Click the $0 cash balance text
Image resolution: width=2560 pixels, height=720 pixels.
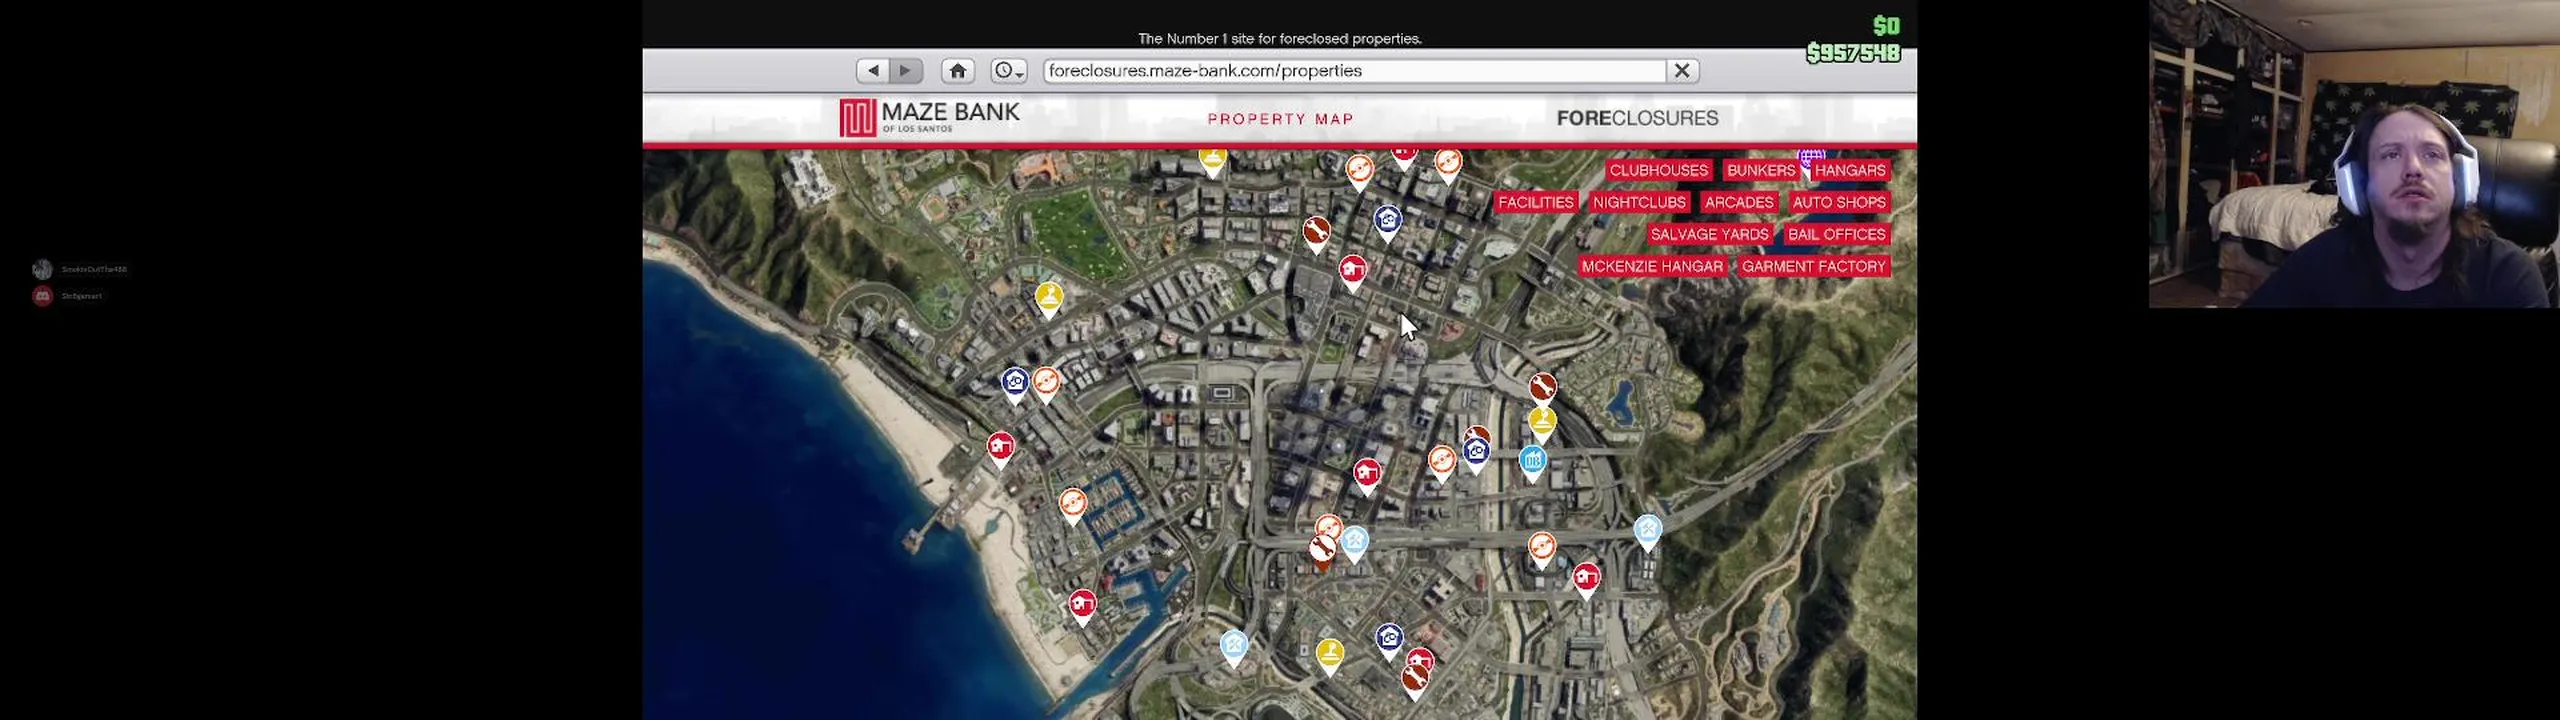tap(1886, 25)
